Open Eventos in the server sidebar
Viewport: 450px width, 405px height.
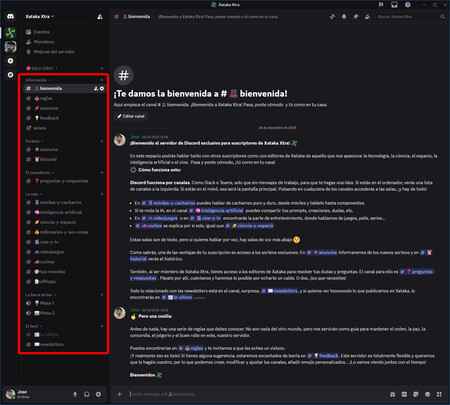tap(65, 32)
